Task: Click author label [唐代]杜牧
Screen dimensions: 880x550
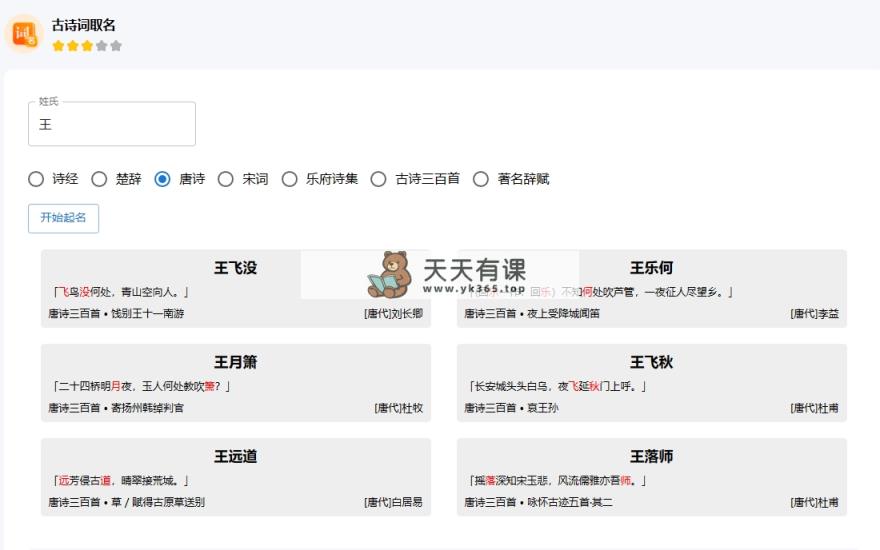Action: click(398, 408)
